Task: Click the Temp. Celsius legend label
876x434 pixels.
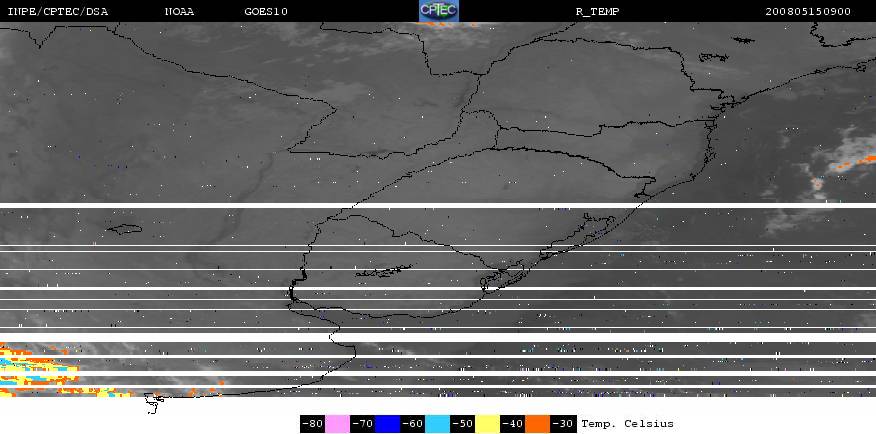Action: click(627, 424)
